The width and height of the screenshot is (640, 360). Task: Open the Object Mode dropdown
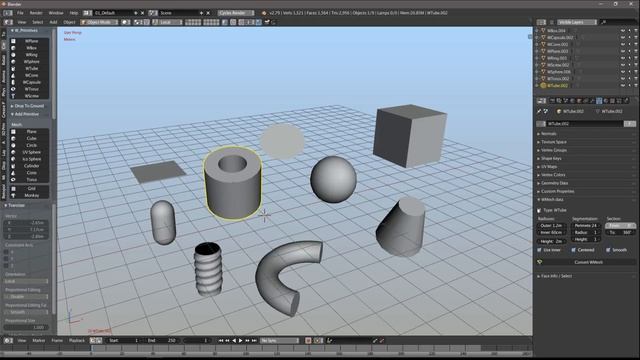[x=99, y=22]
